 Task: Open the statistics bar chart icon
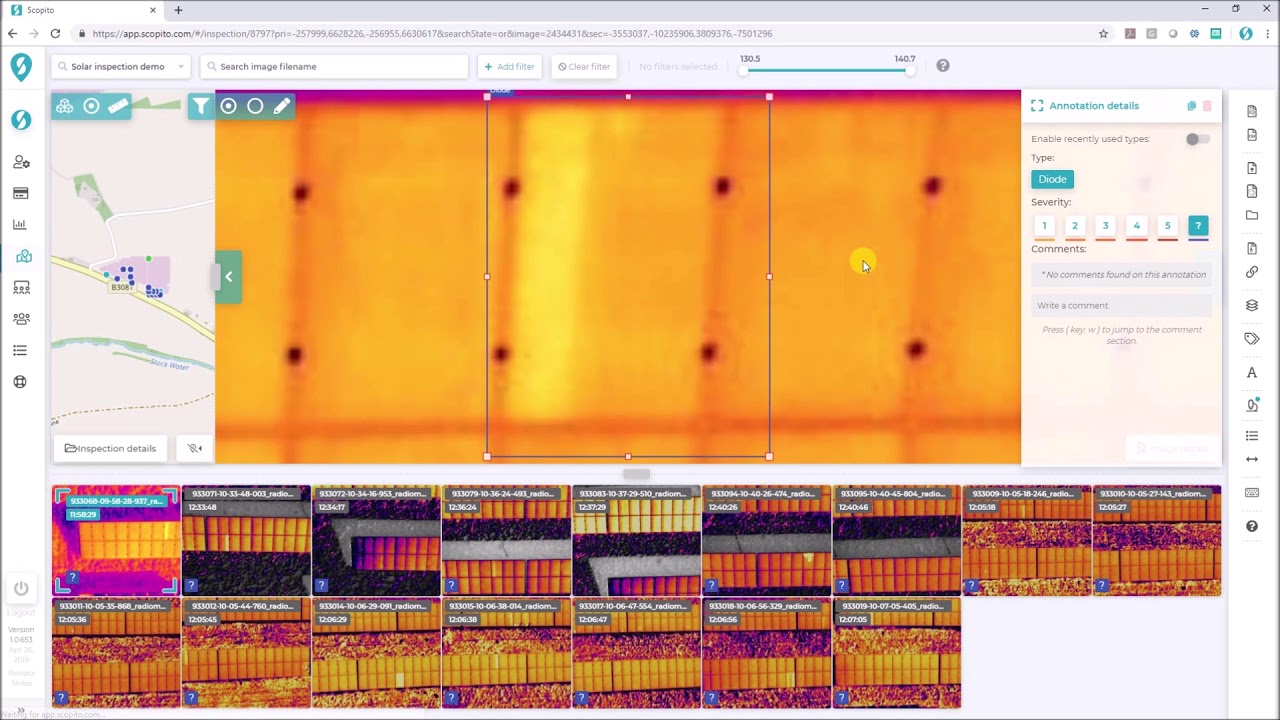click(x=21, y=224)
